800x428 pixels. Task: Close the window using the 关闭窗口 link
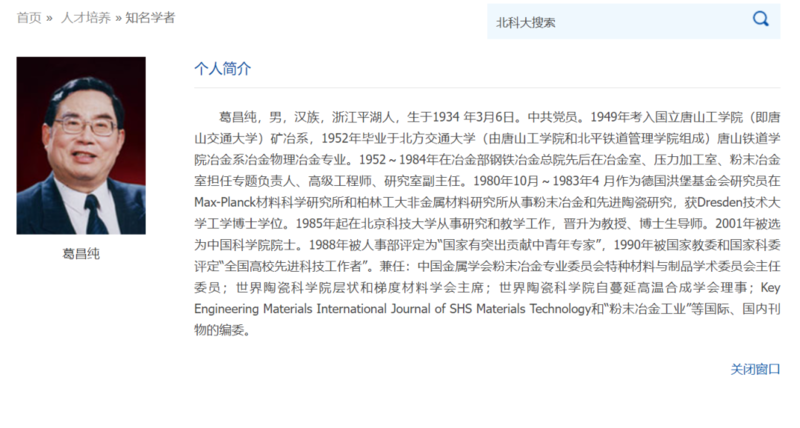755,369
